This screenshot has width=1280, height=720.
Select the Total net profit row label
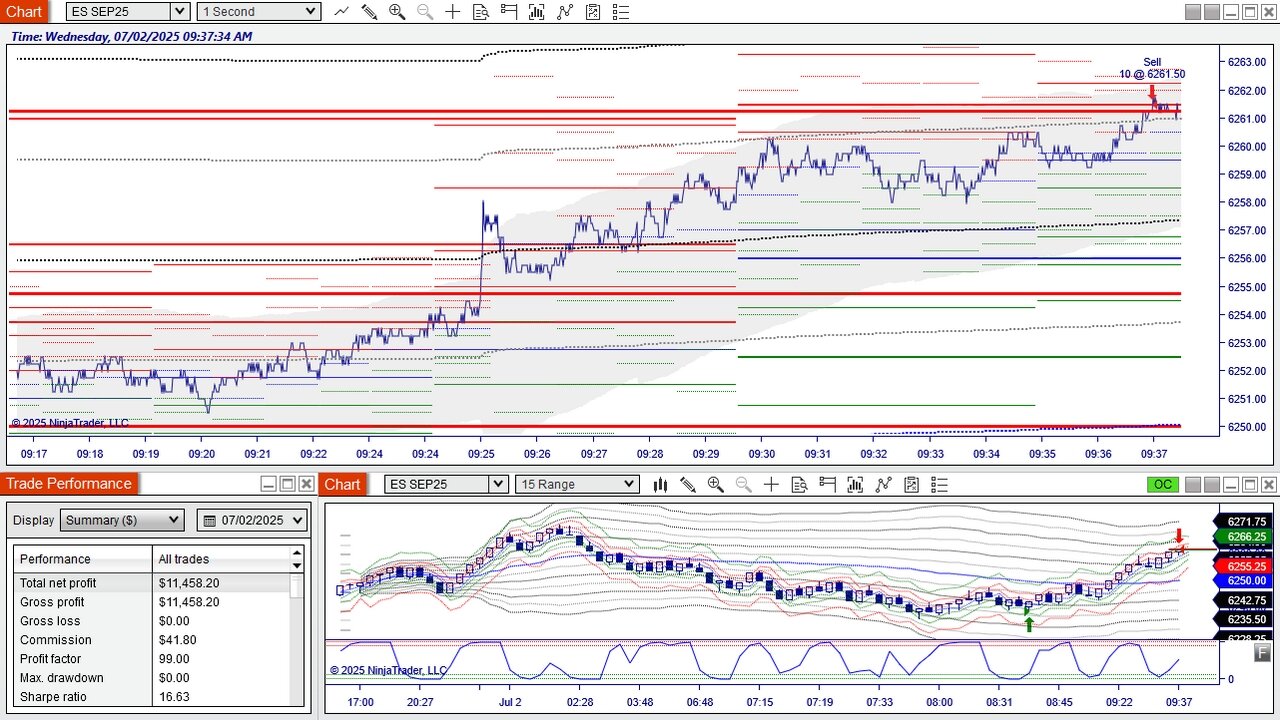tap(58, 583)
